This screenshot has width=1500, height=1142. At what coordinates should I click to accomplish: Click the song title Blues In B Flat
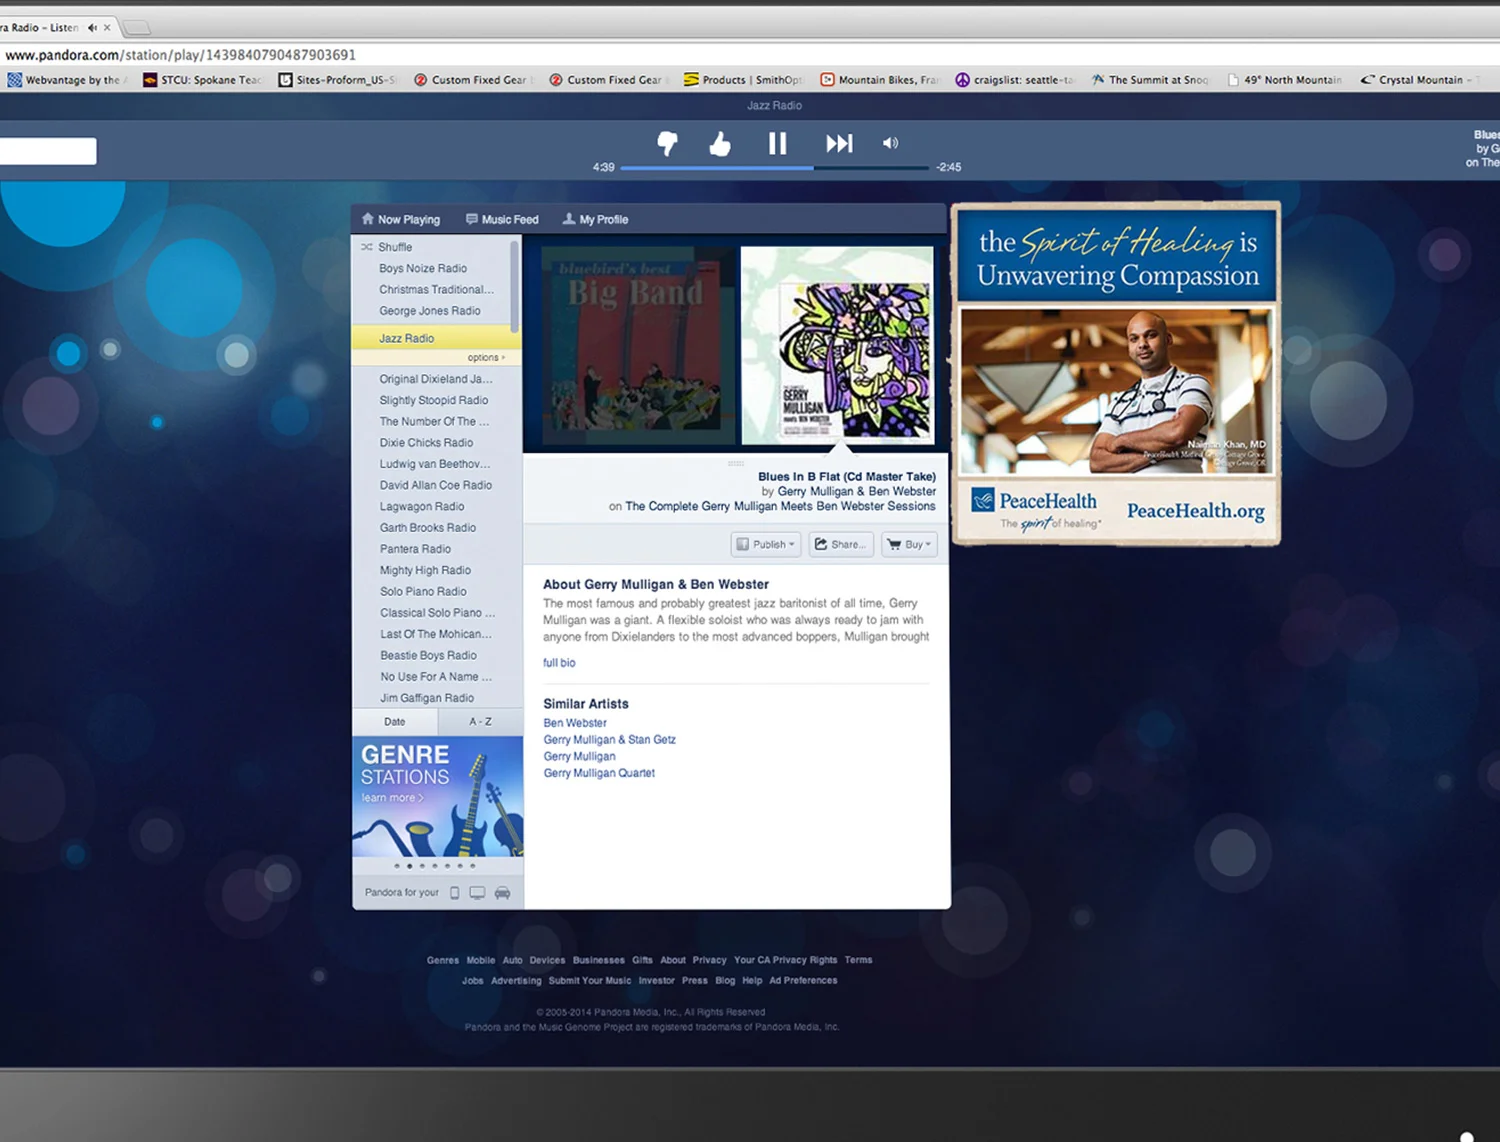847,477
